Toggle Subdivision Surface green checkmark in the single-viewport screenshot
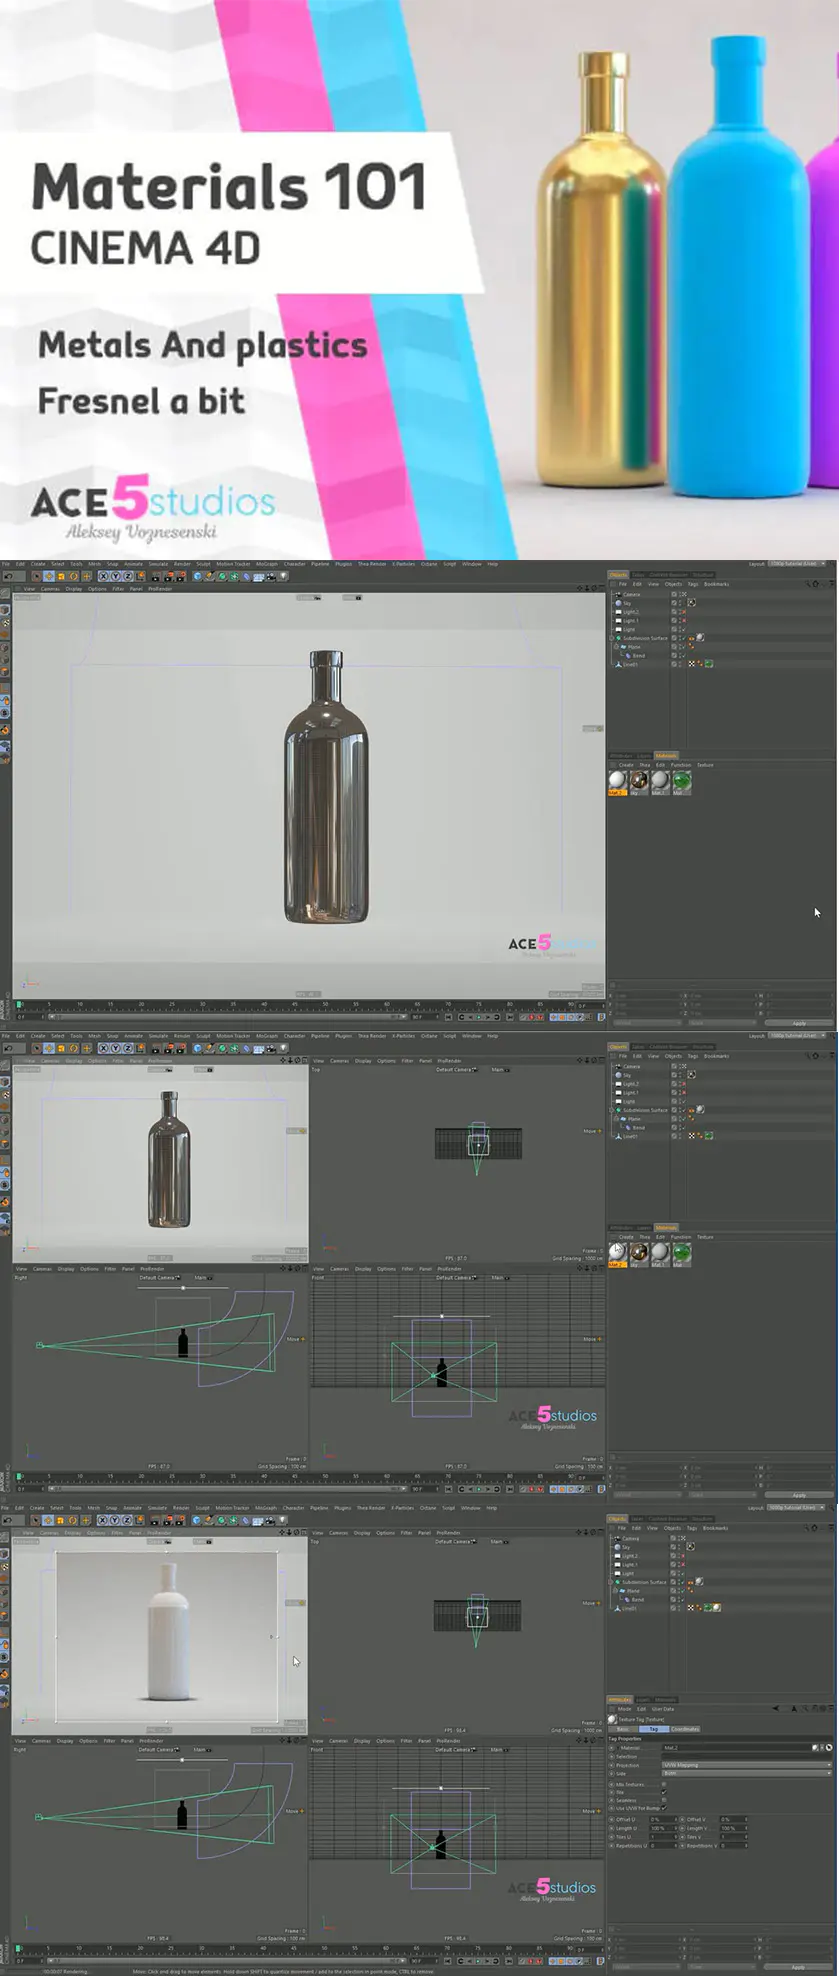 684,637
